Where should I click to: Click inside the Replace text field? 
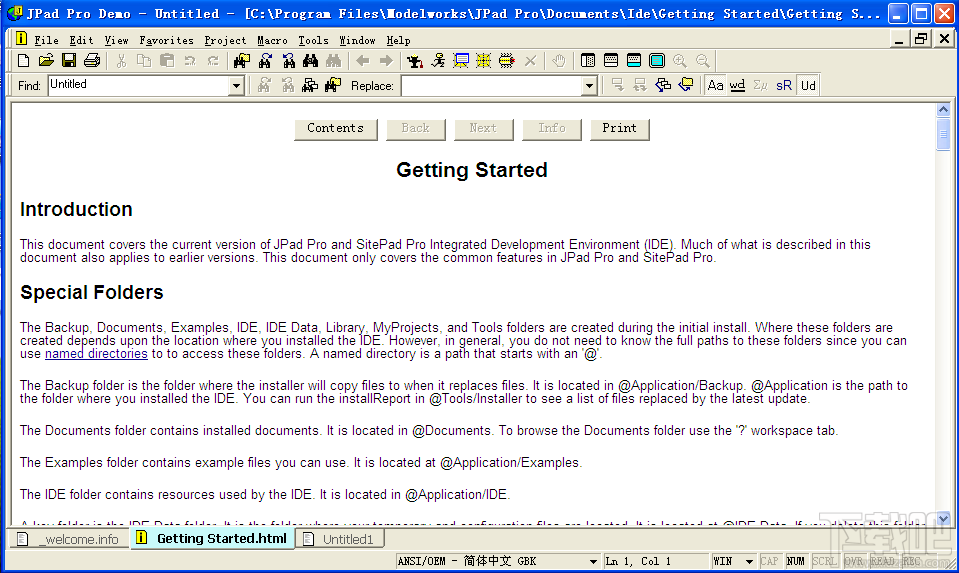click(492, 86)
